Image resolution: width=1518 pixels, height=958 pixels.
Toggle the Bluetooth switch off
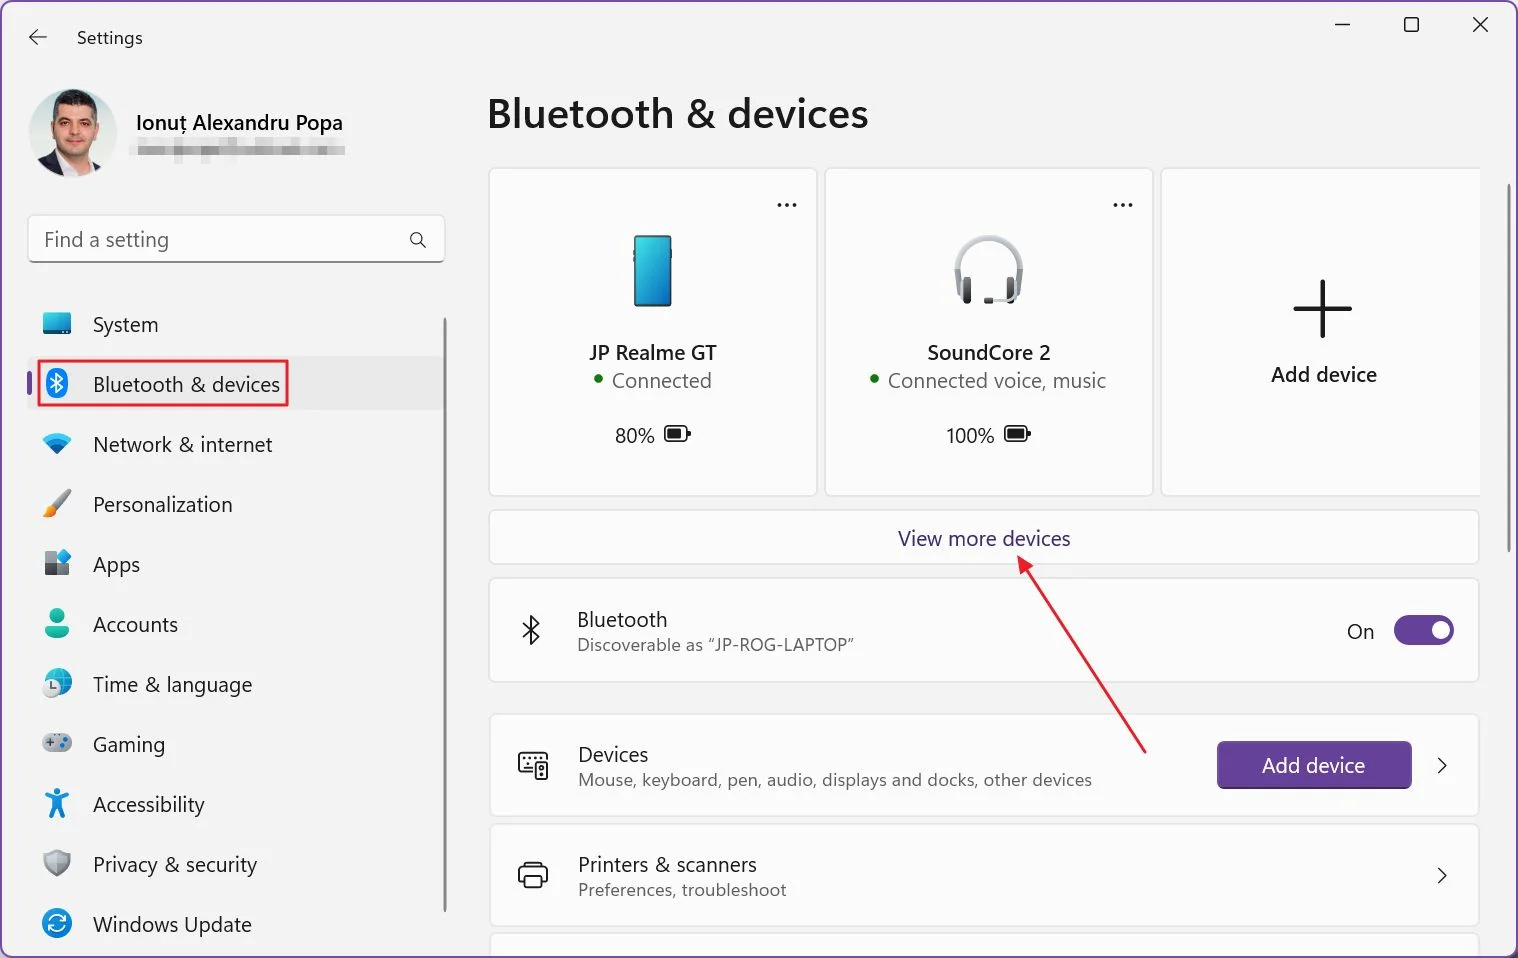[x=1424, y=630]
